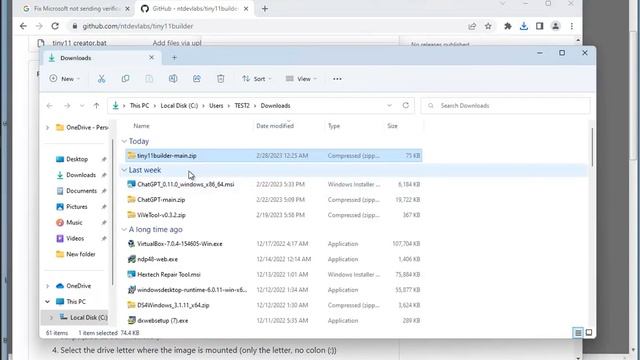Collapse This PC tree node
Screen dimensions: 640x360
[48, 302]
